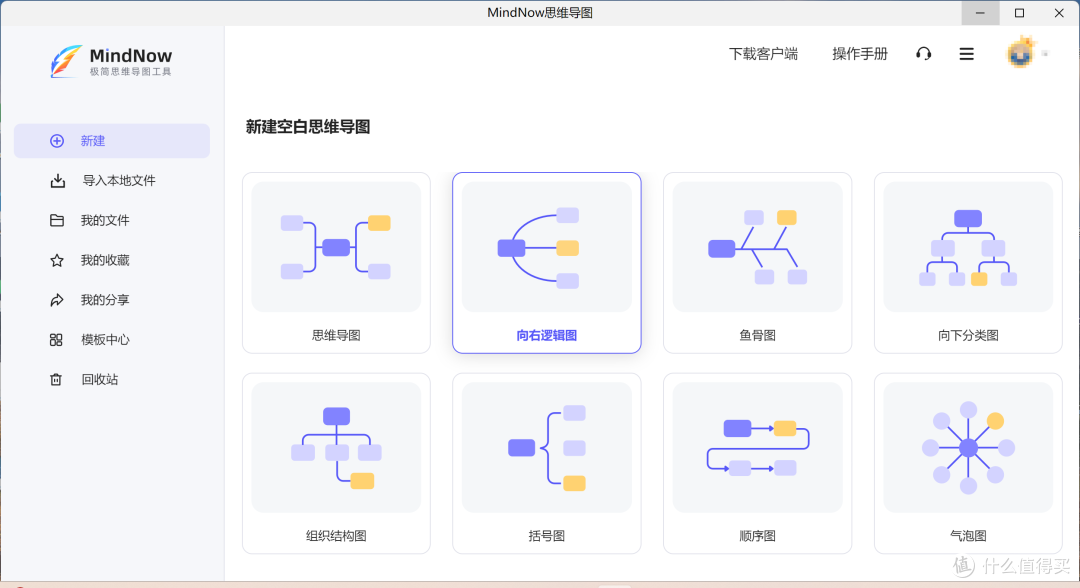This screenshot has width=1080, height=588.
Task: Select the 新建 sidebar item
Action: coord(112,141)
